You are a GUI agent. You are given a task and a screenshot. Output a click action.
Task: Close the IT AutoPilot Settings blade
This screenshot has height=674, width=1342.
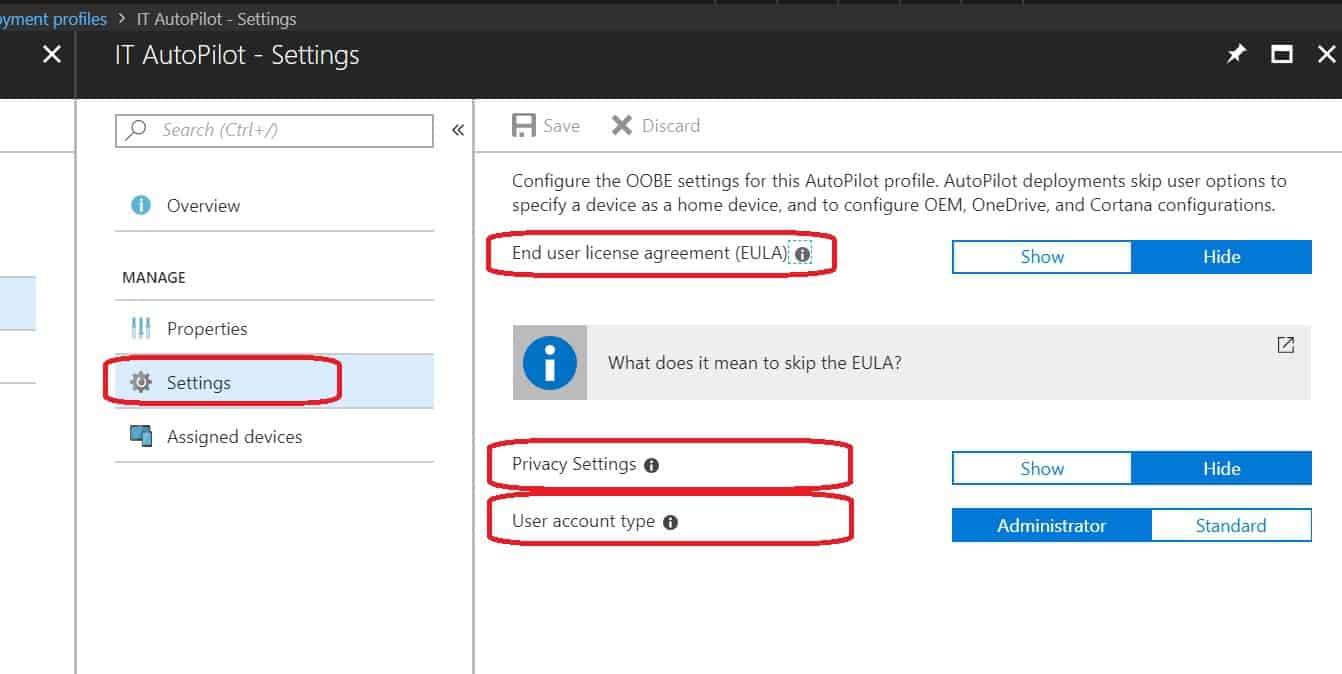(1326, 55)
